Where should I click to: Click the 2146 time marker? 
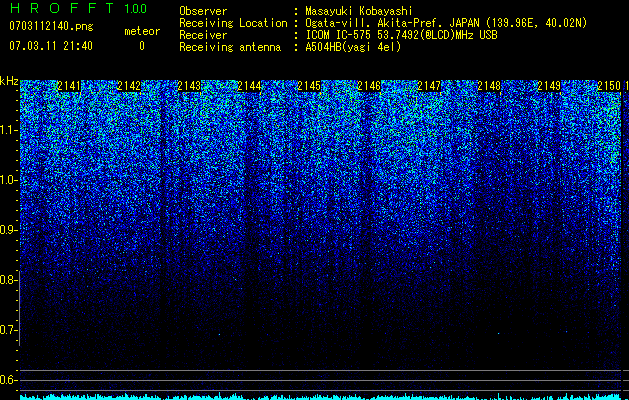coord(369,86)
